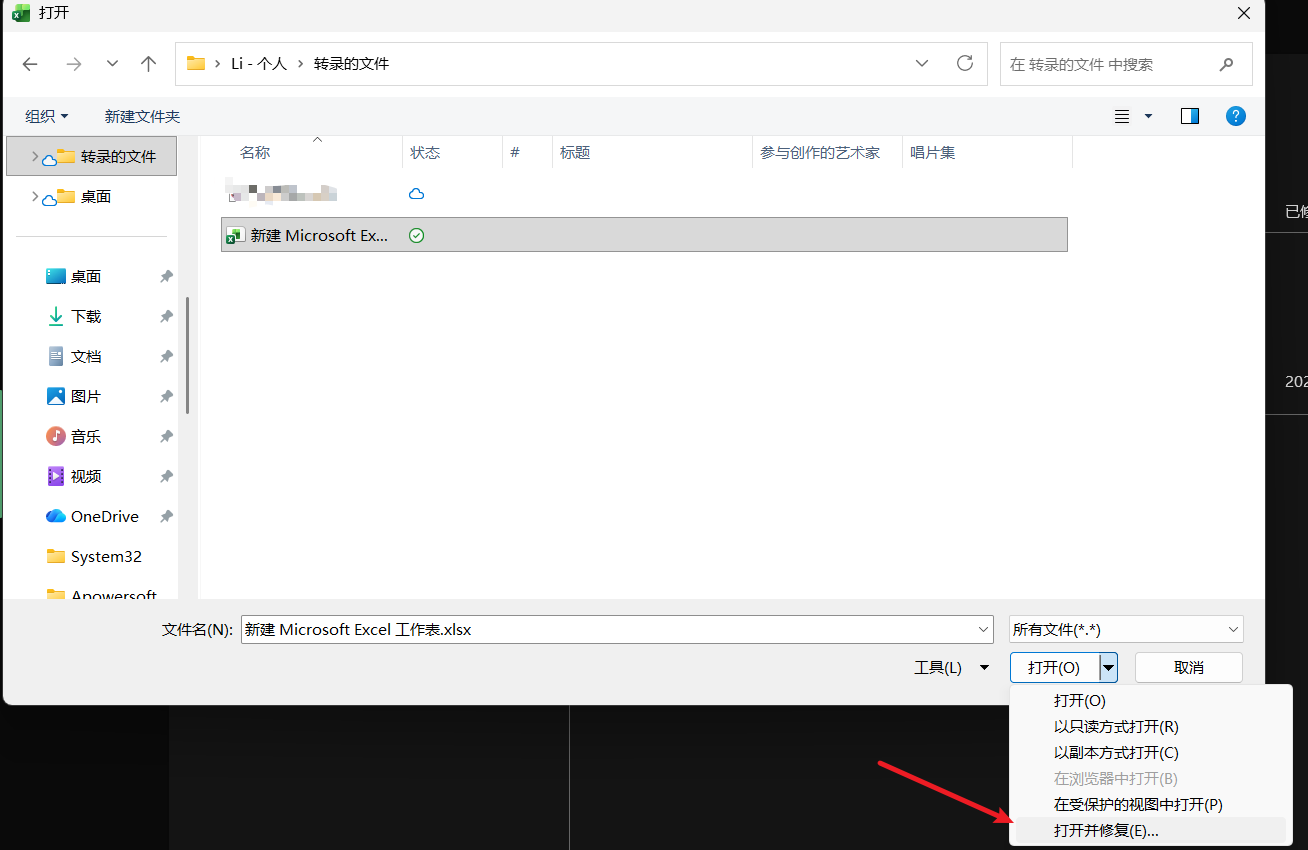Sort by 名称 column header
1308x850 pixels.
pos(255,152)
